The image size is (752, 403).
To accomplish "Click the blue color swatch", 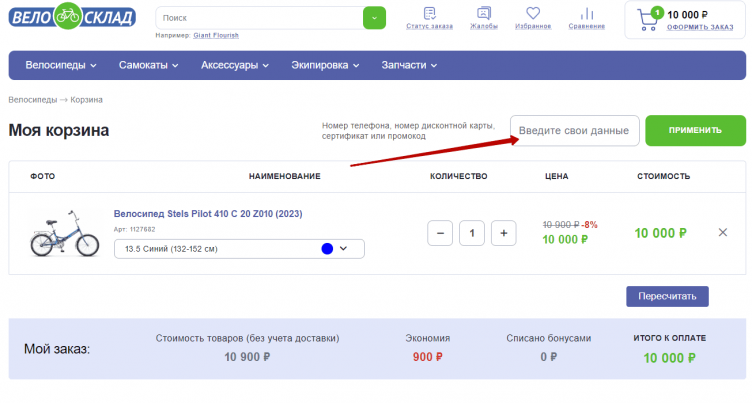I will [x=326, y=248].
